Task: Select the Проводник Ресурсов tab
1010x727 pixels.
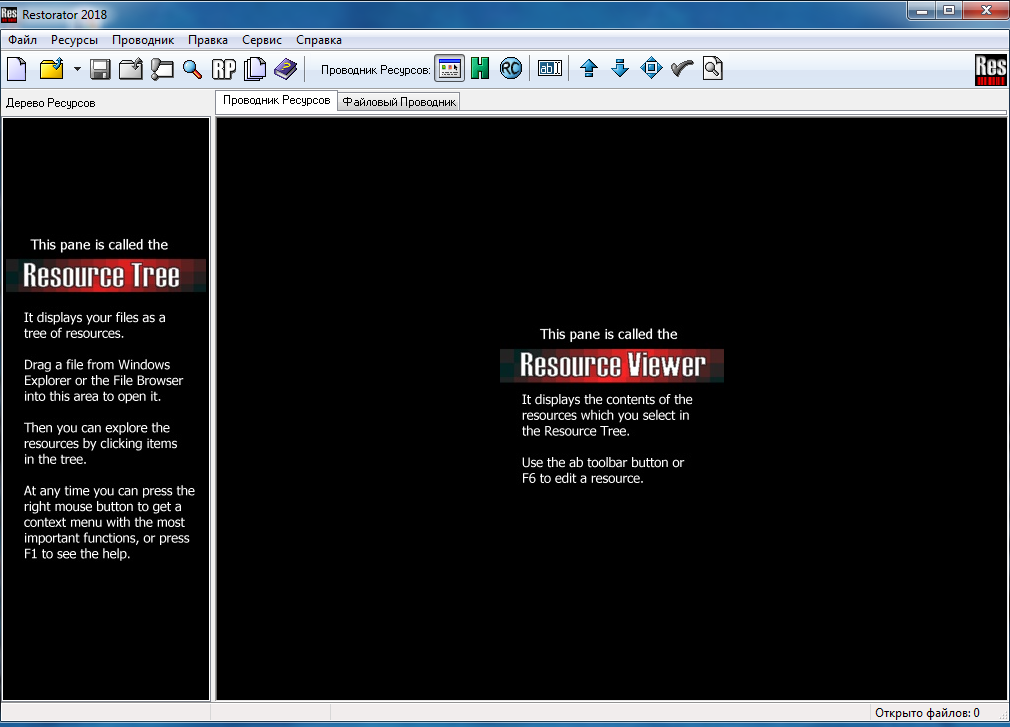Action: [x=276, y=100]
